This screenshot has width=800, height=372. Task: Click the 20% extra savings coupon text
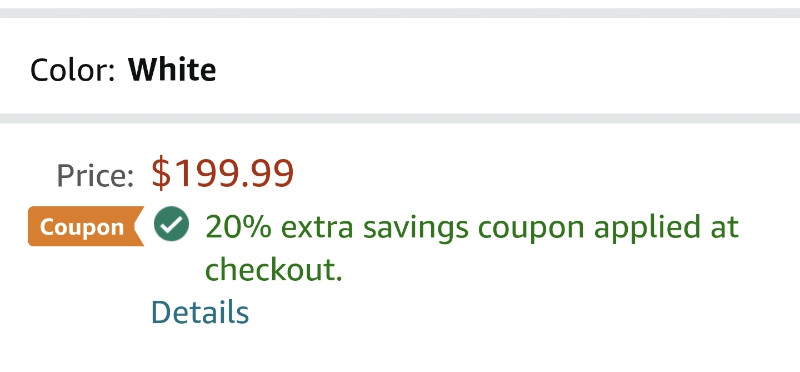[471, 248]
